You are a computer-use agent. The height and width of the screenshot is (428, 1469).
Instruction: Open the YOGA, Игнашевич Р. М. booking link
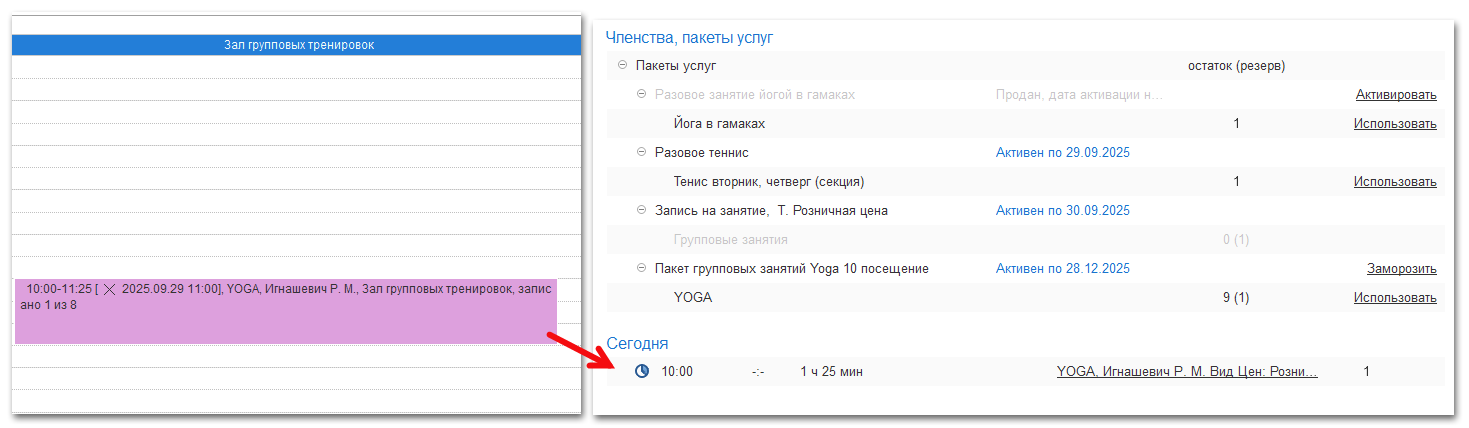tap(1186, 372)
